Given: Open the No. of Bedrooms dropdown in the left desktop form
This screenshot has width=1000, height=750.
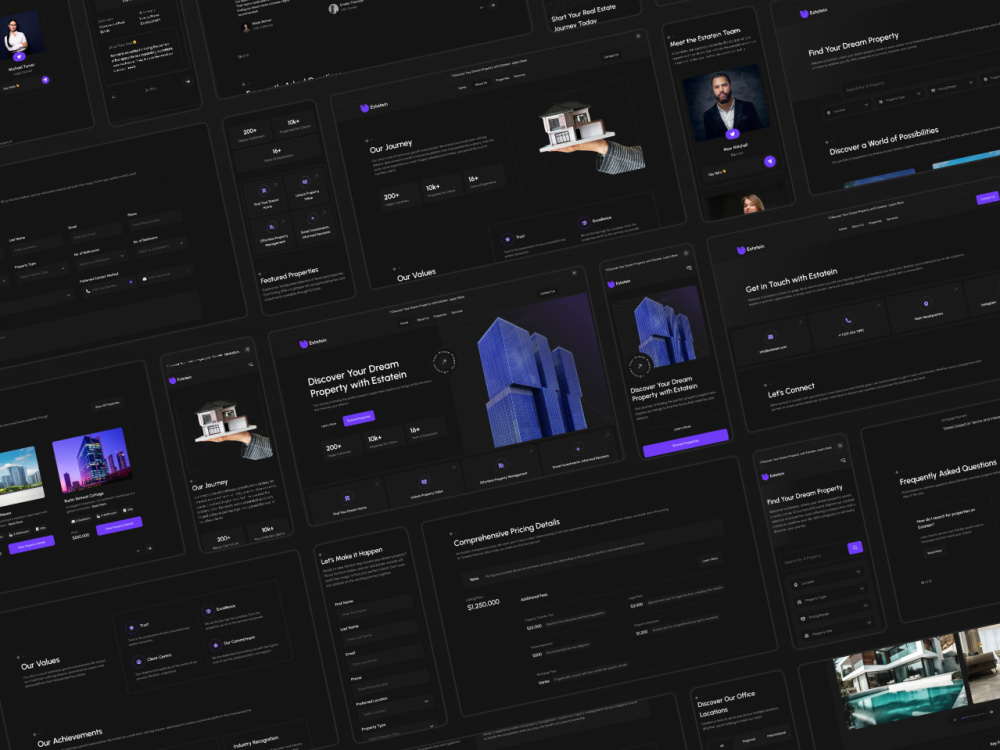Looking at the screenshot, I should tap(159, 246).
